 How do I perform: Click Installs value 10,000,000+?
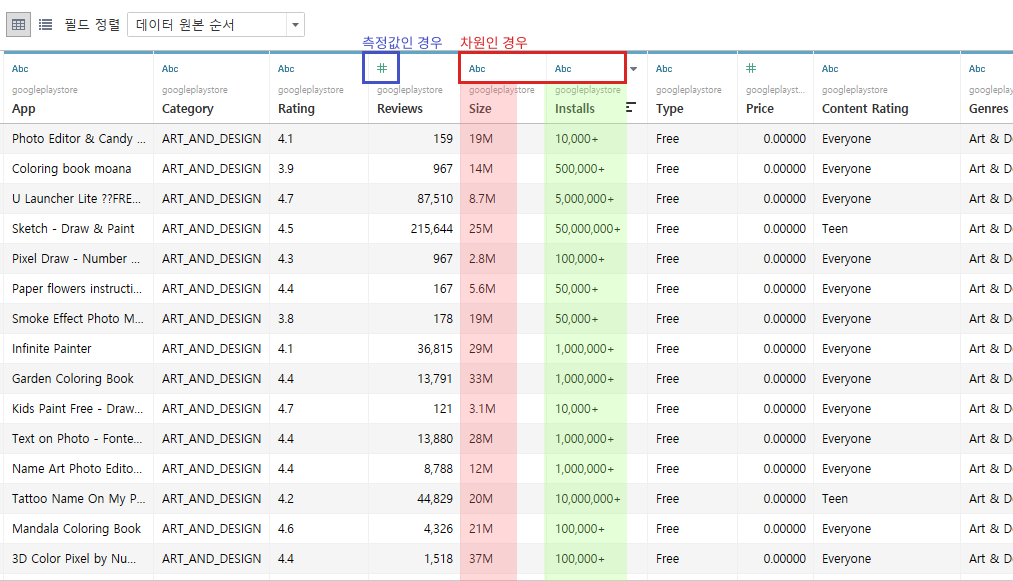(587, 498)
